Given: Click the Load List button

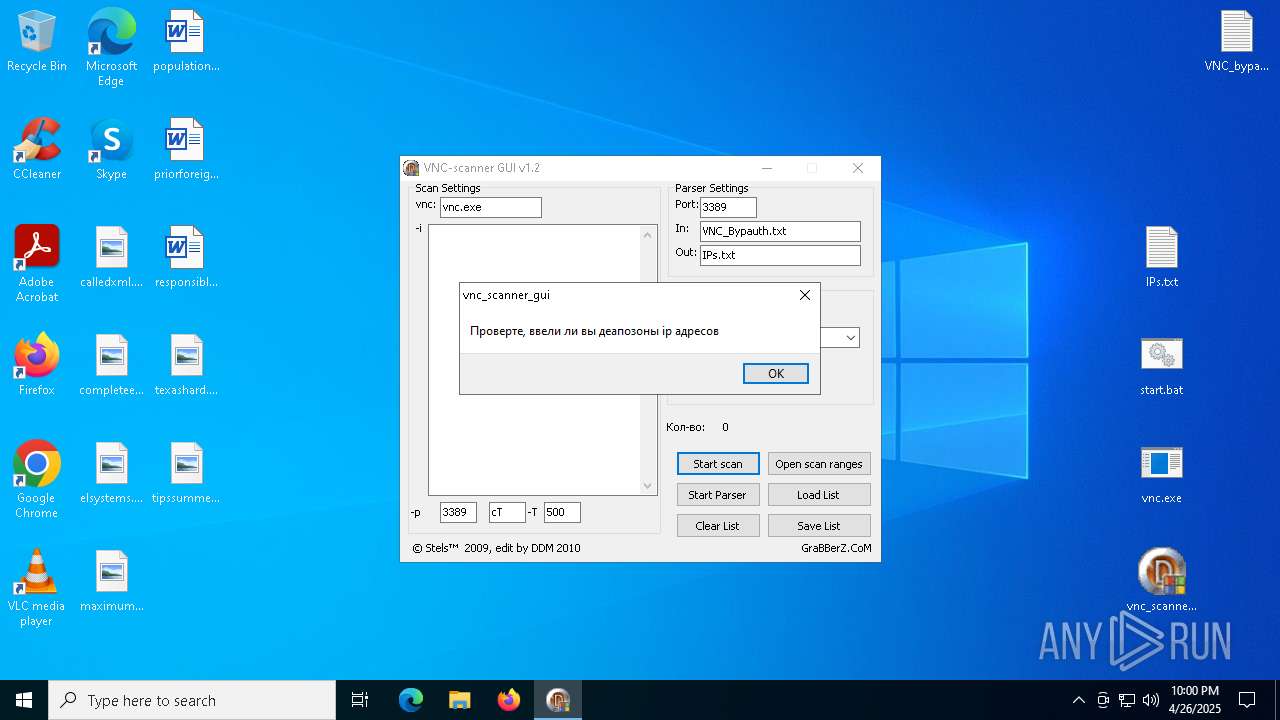Looking at the screenshot, I should coord(819,495).
